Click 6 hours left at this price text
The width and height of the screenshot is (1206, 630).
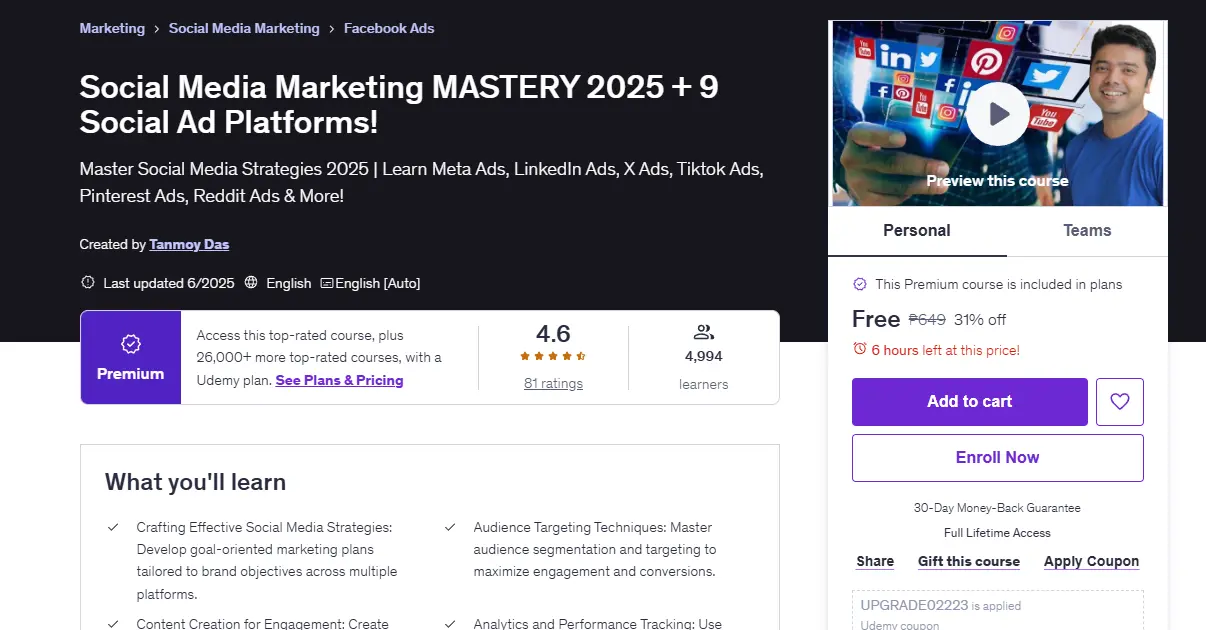point(946,350)
